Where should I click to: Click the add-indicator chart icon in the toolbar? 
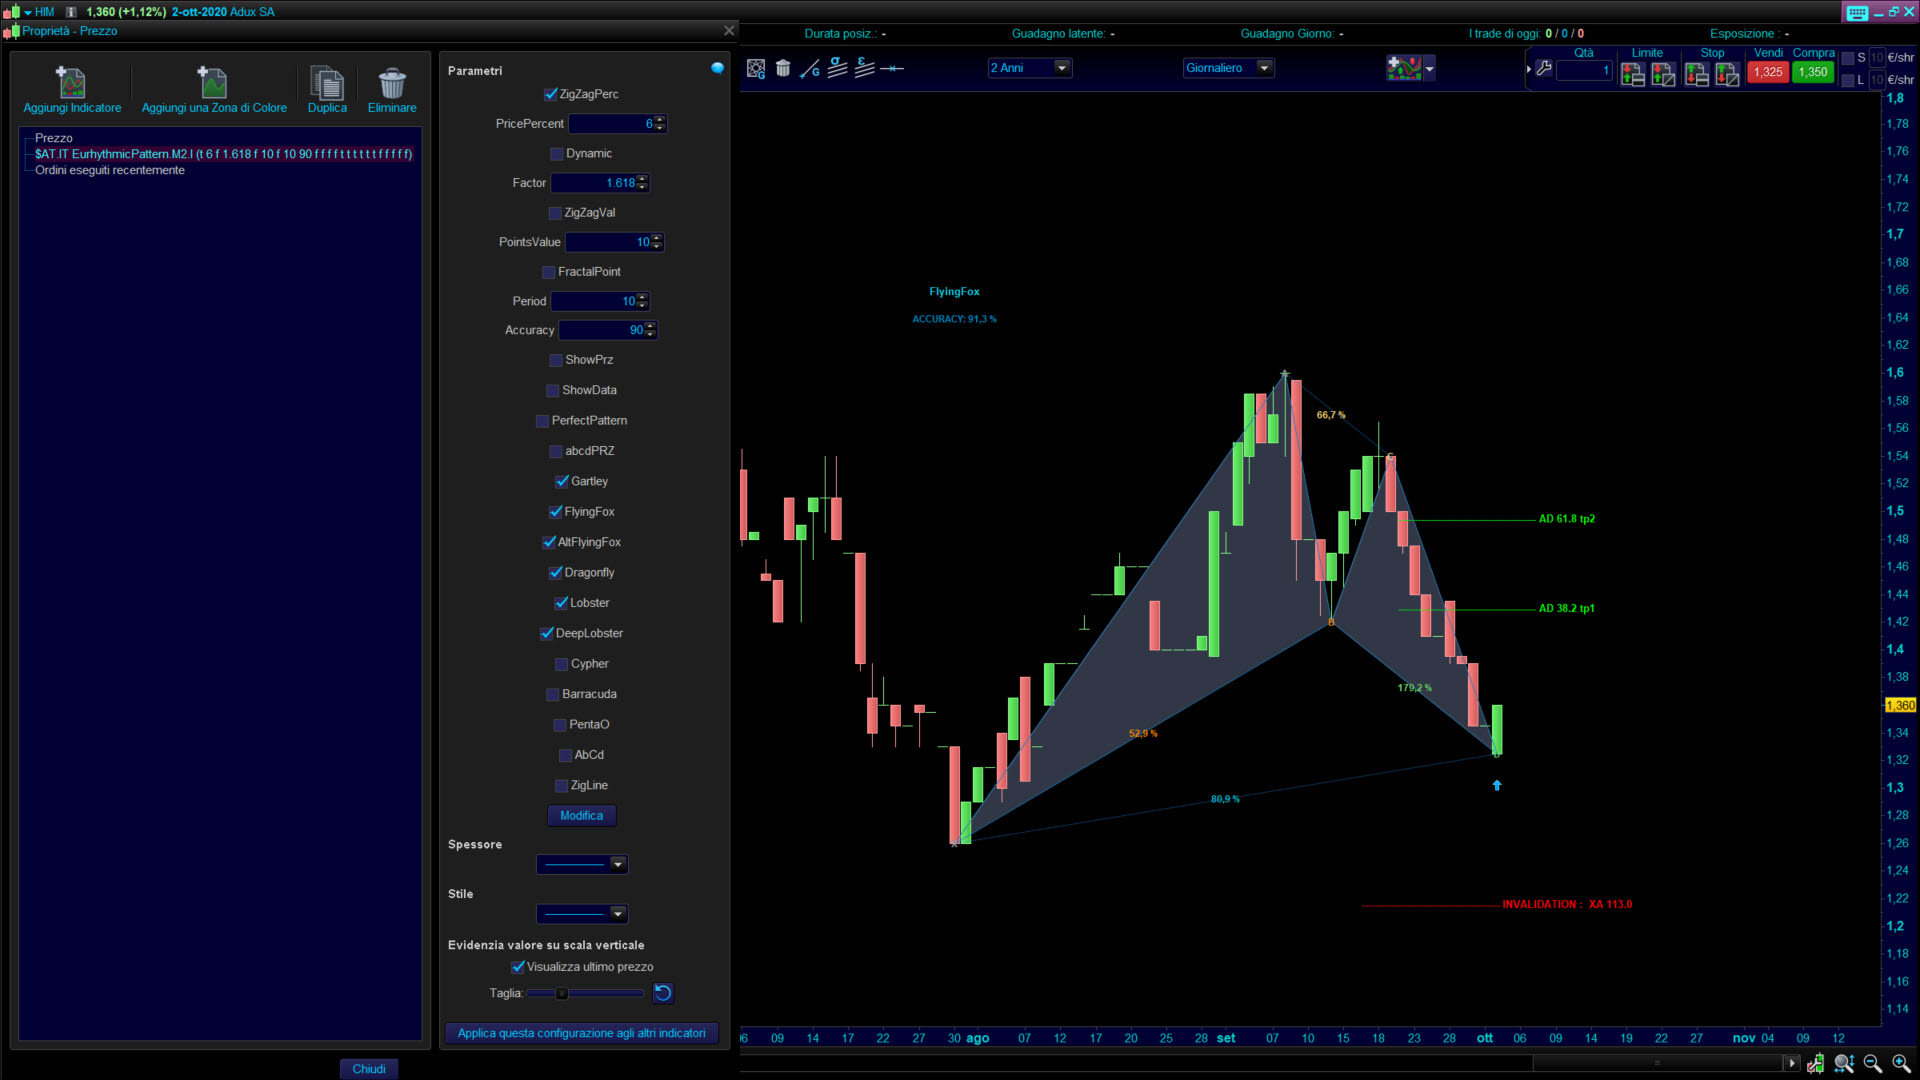1404,68
